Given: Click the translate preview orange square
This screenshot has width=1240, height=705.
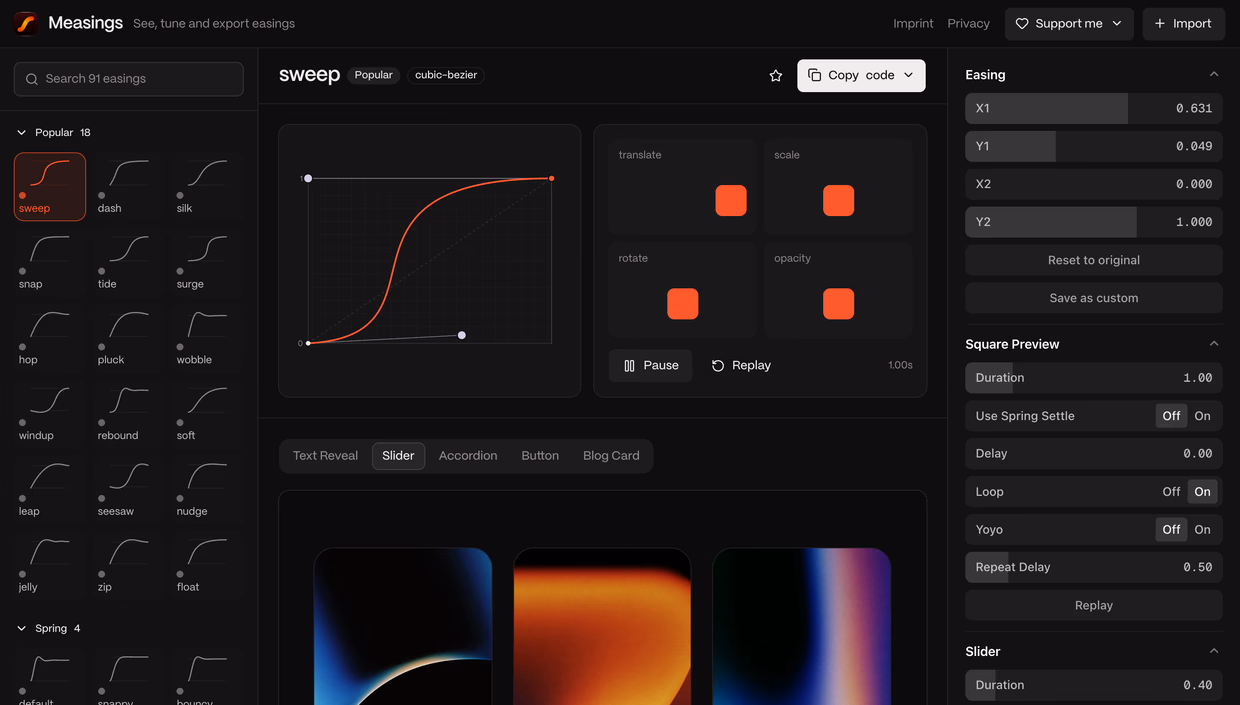Looking at the screenshot, I should coord(731,200).
